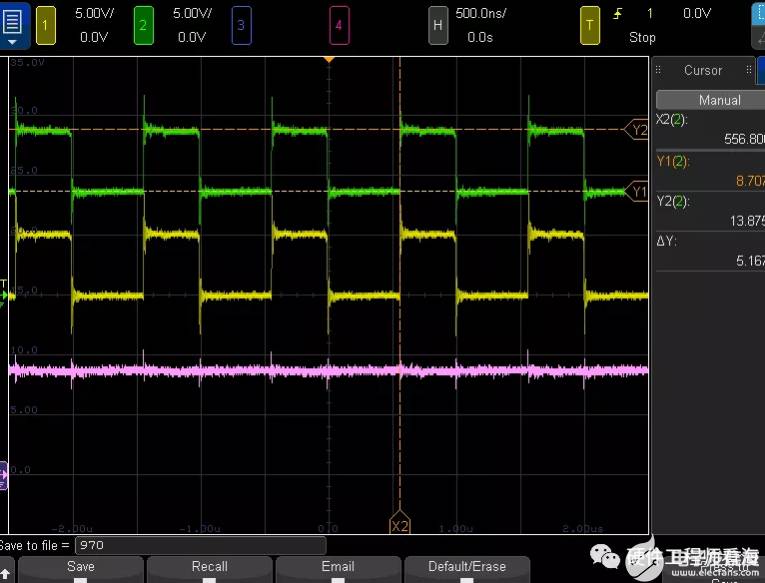Image resolution: width=765 pixels, height=583 pixels.
Task: Click the Save to file name field
Action: 201,545
